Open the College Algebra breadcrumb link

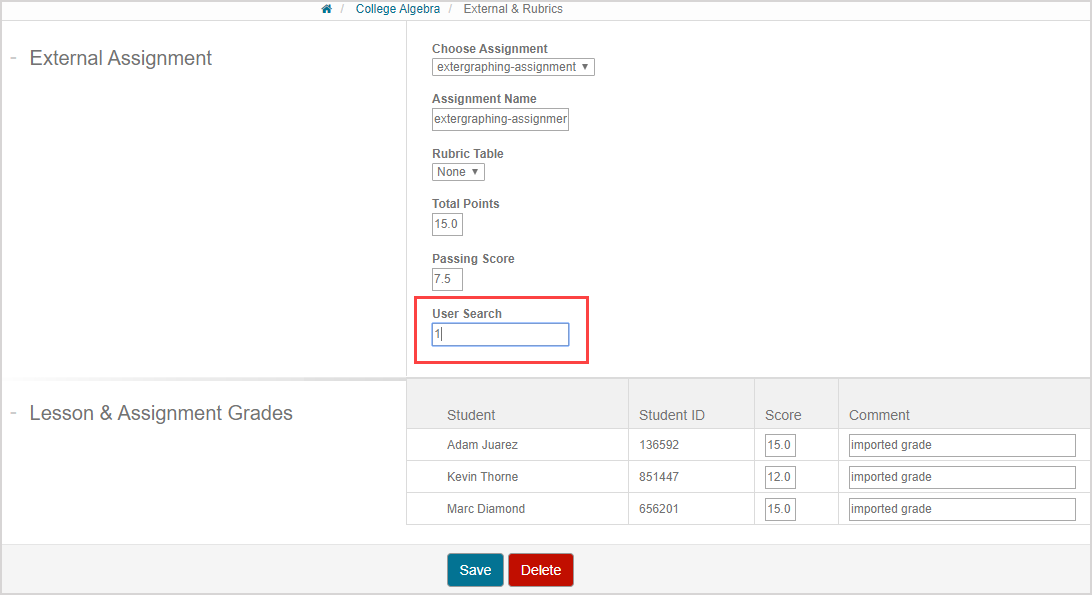coord(397,9)
